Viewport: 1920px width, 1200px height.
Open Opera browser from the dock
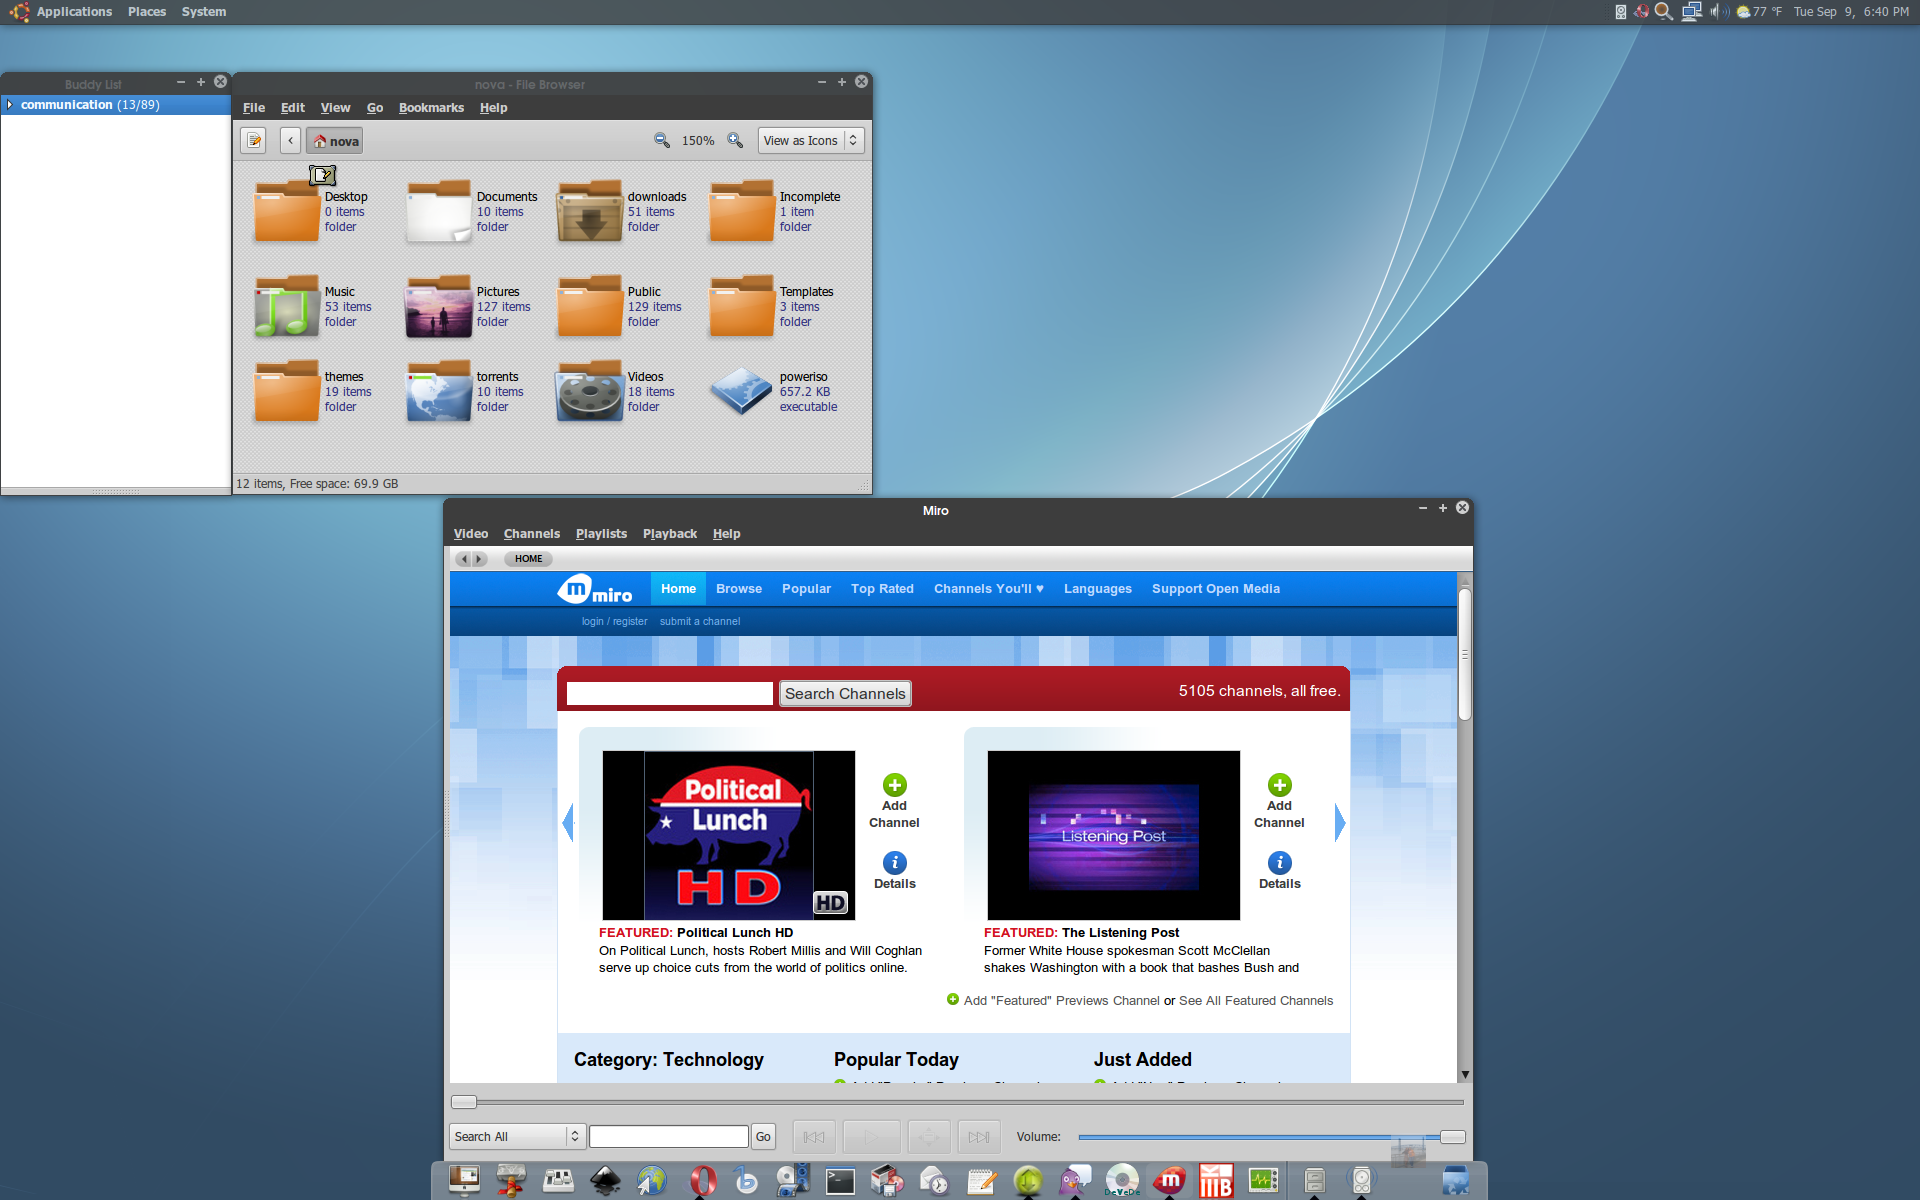click(703, 1181)
